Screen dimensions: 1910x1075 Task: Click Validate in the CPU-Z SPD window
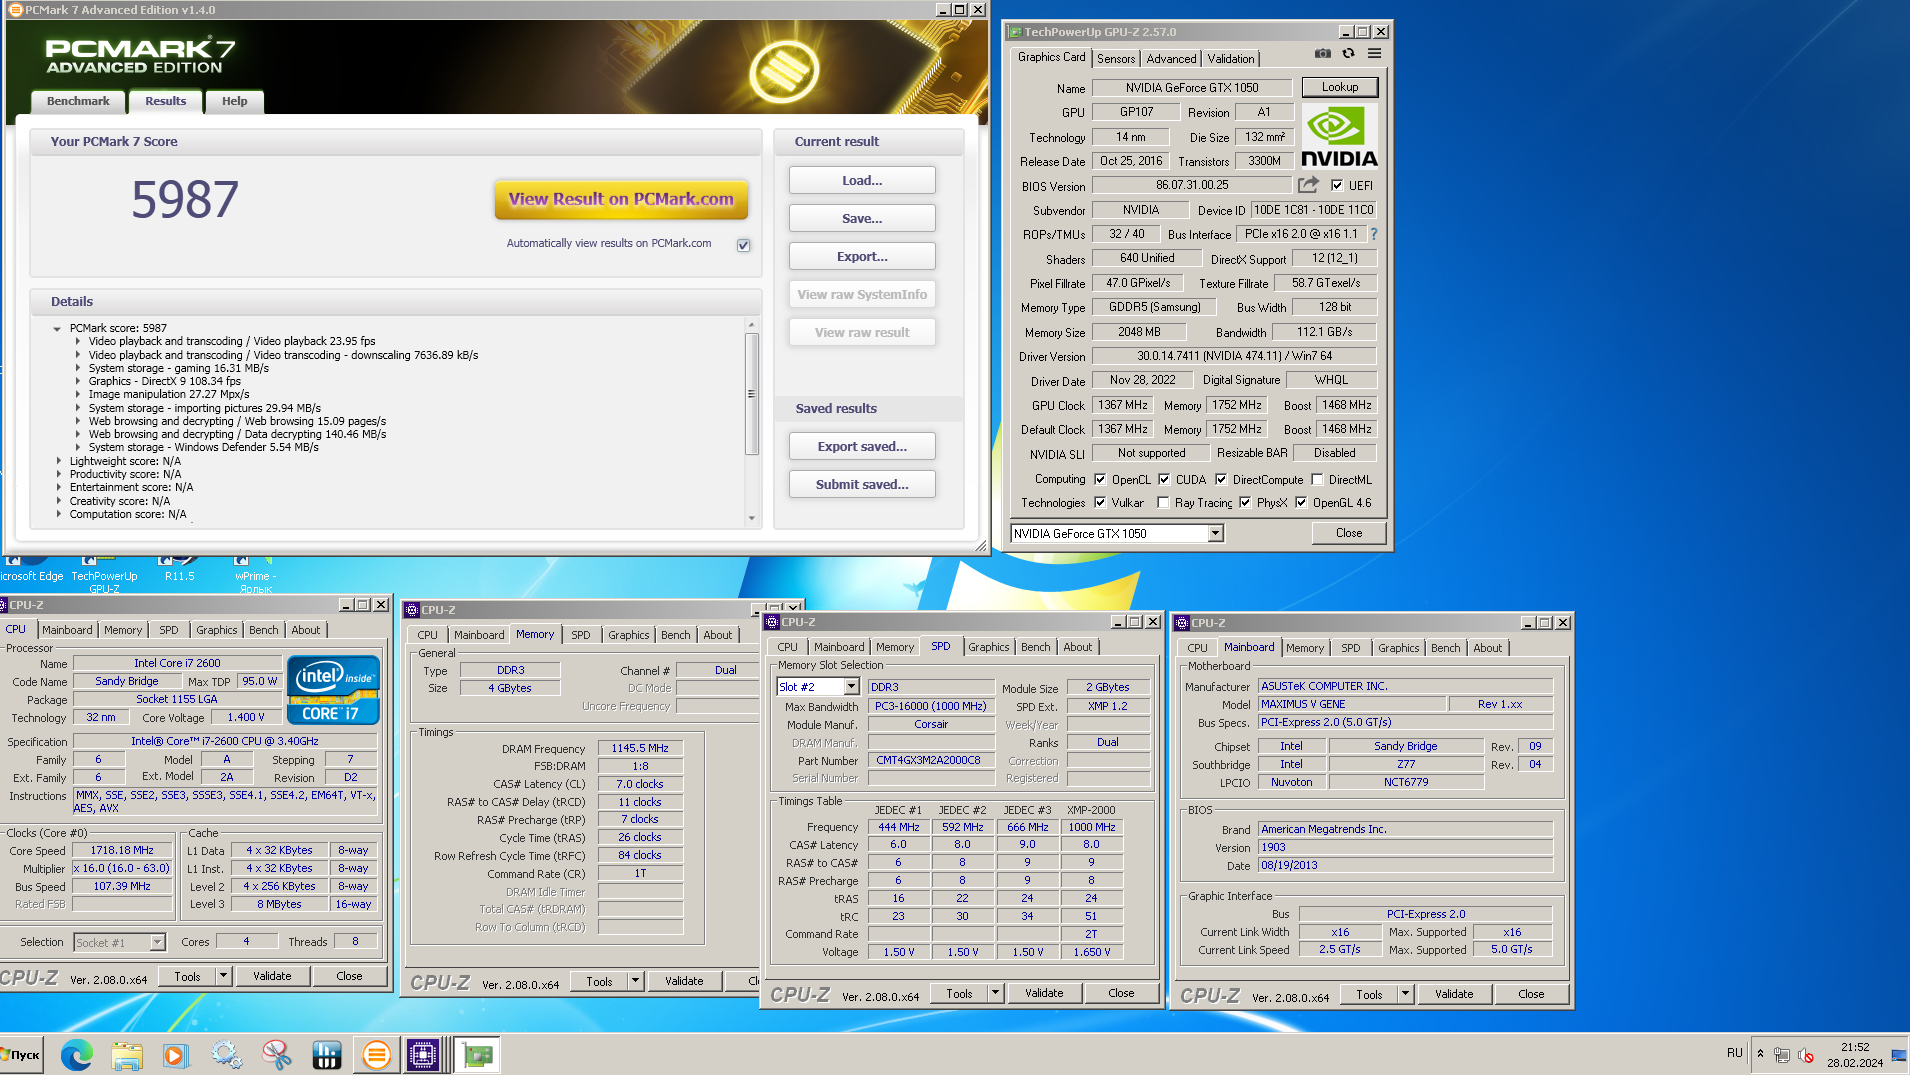coord(1044,993)
